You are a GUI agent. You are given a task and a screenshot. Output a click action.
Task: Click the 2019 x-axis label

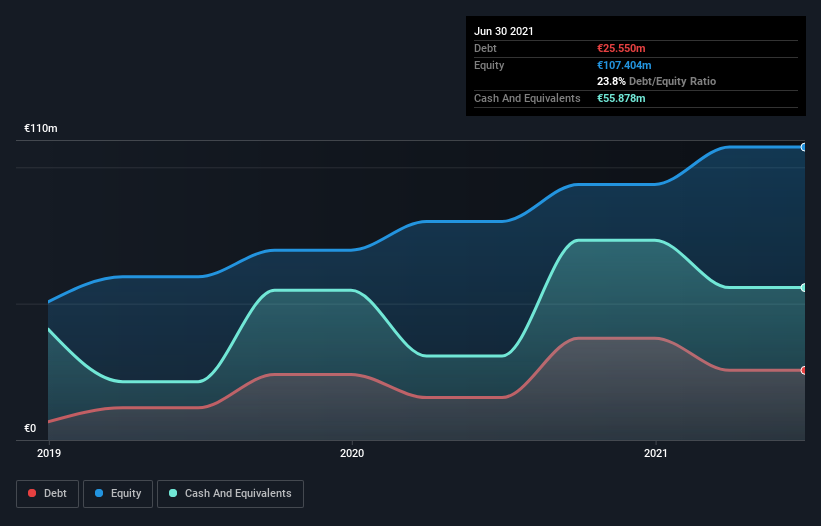coord(49,453)
